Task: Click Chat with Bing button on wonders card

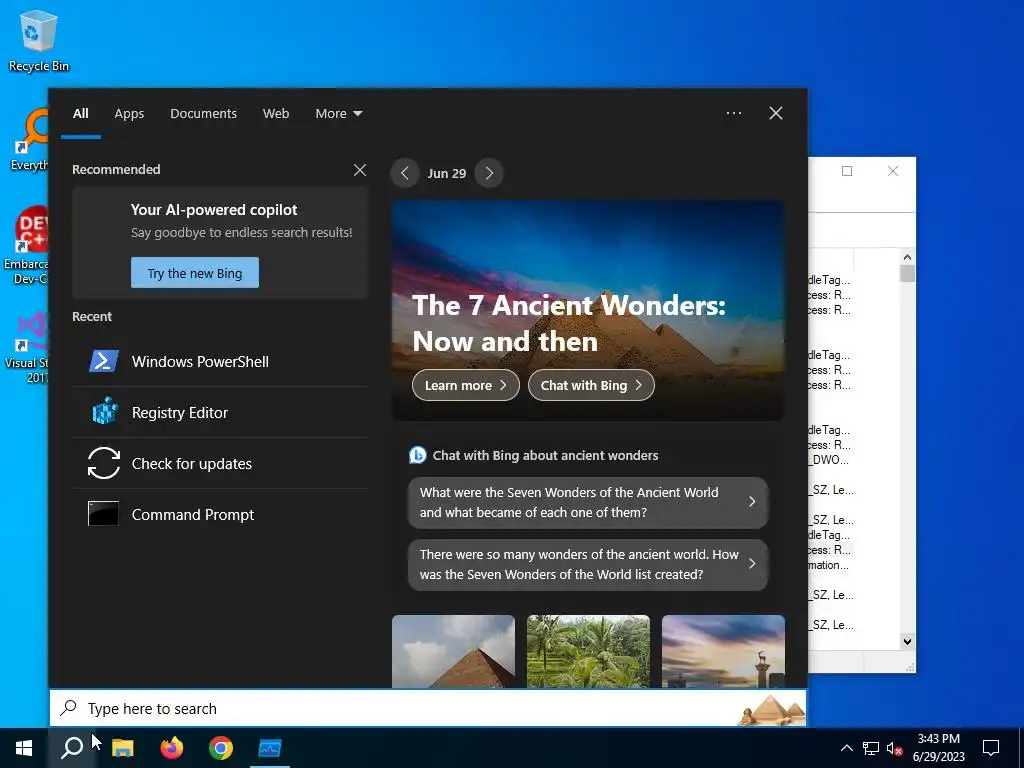Action: click(591, 385)
